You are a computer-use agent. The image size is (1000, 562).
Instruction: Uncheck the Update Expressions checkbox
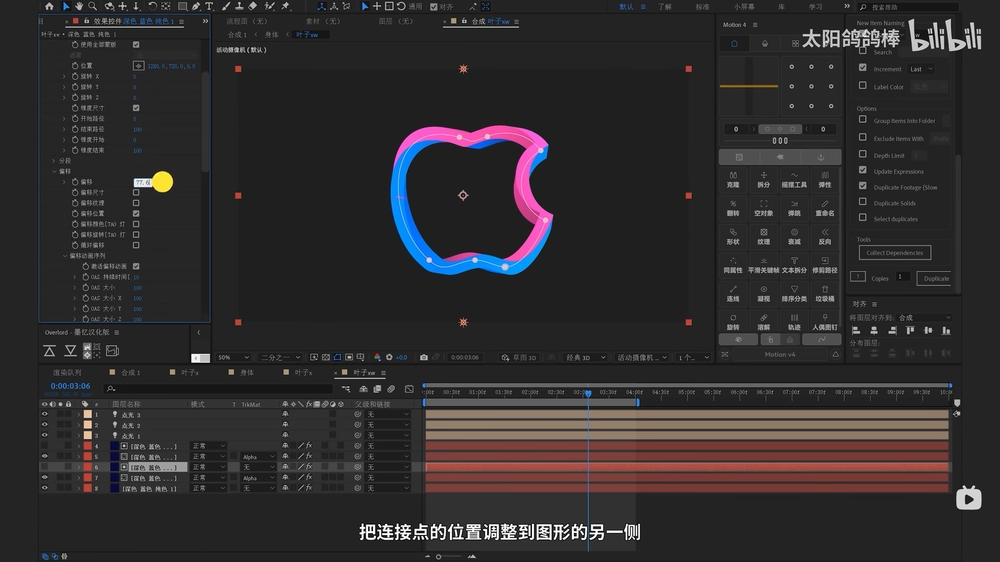click(863, 170)
